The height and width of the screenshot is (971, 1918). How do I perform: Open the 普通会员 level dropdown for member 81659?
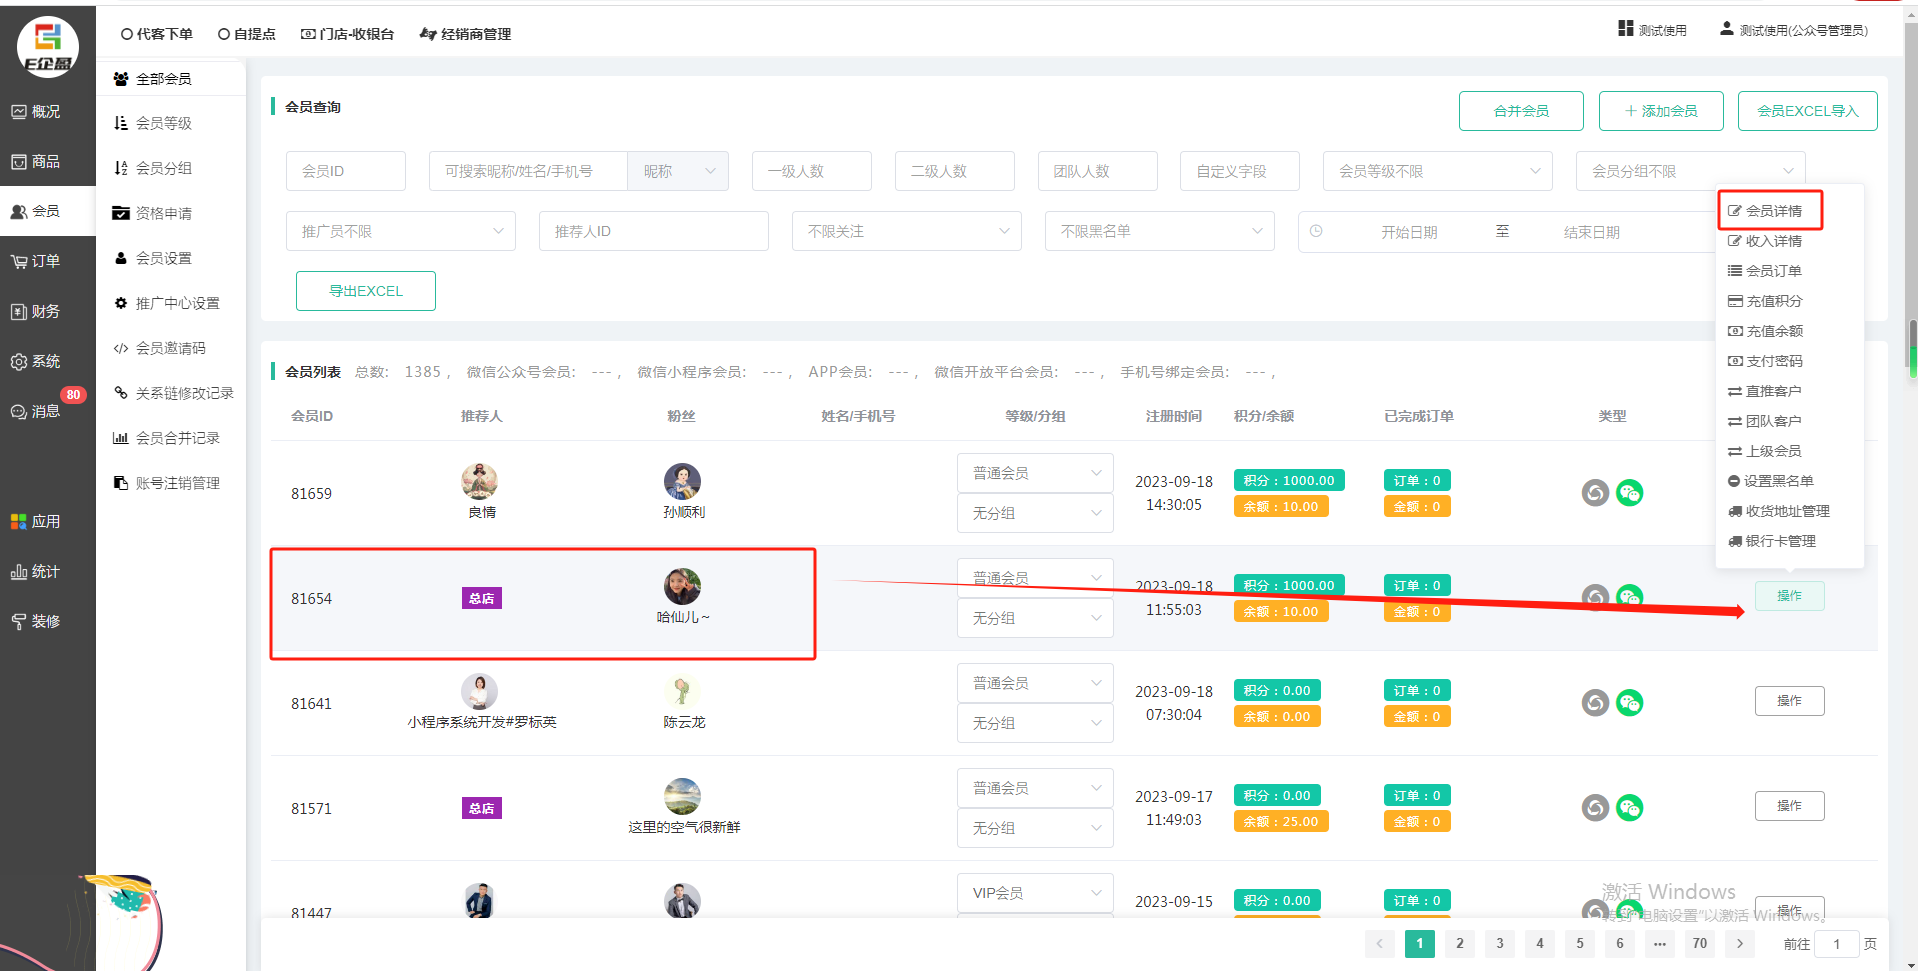[1035, 473]
